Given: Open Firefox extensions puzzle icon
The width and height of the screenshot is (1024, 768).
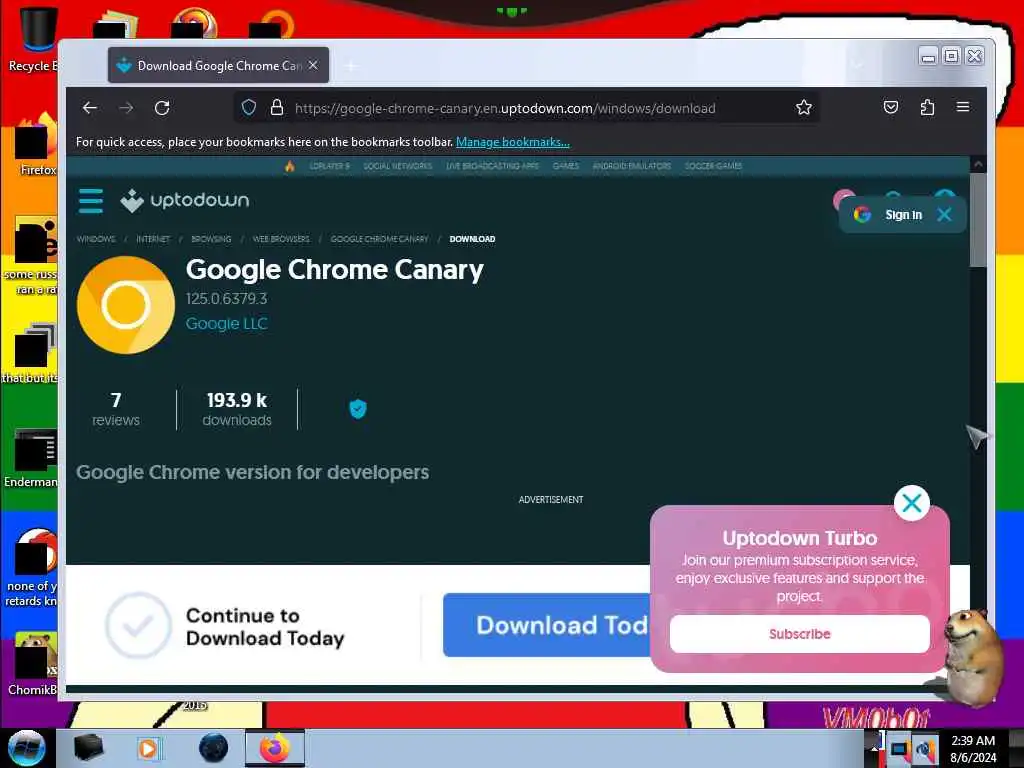Looking at the screenshot, I should pyautogui.click(x=927, y=108).
